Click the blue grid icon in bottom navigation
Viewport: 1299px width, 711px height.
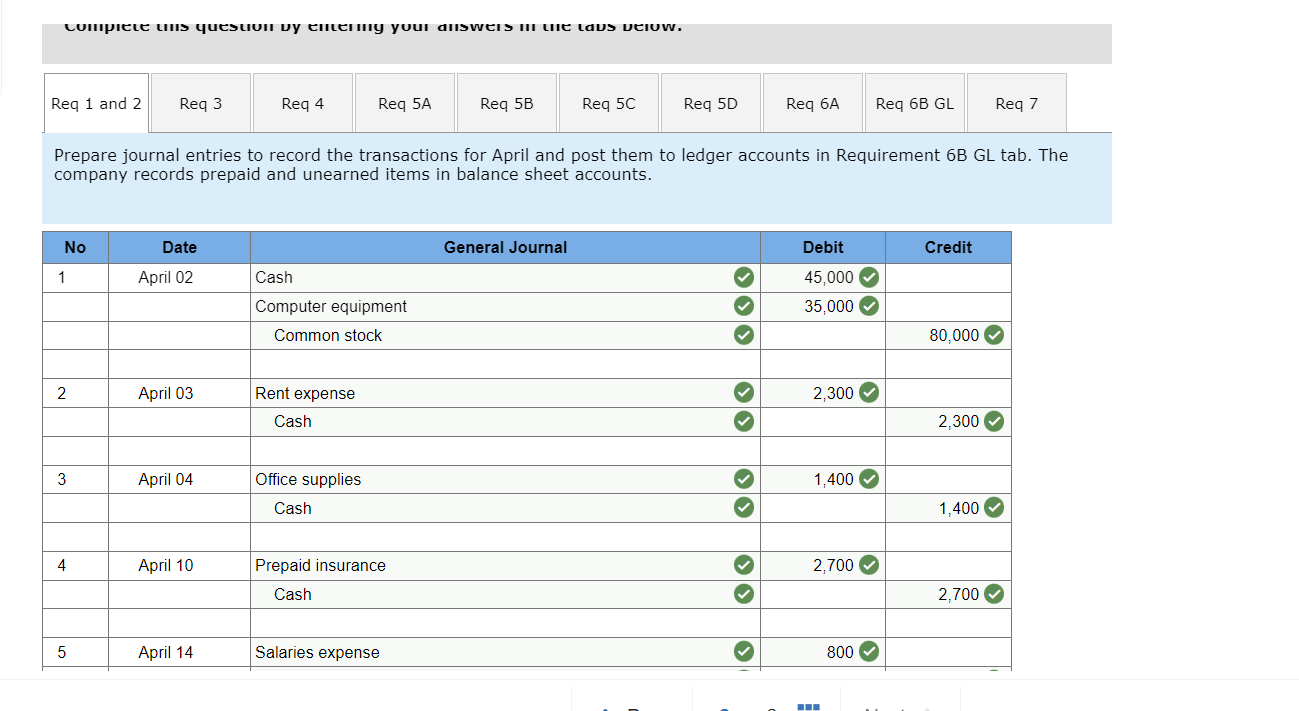pos(807,707)
